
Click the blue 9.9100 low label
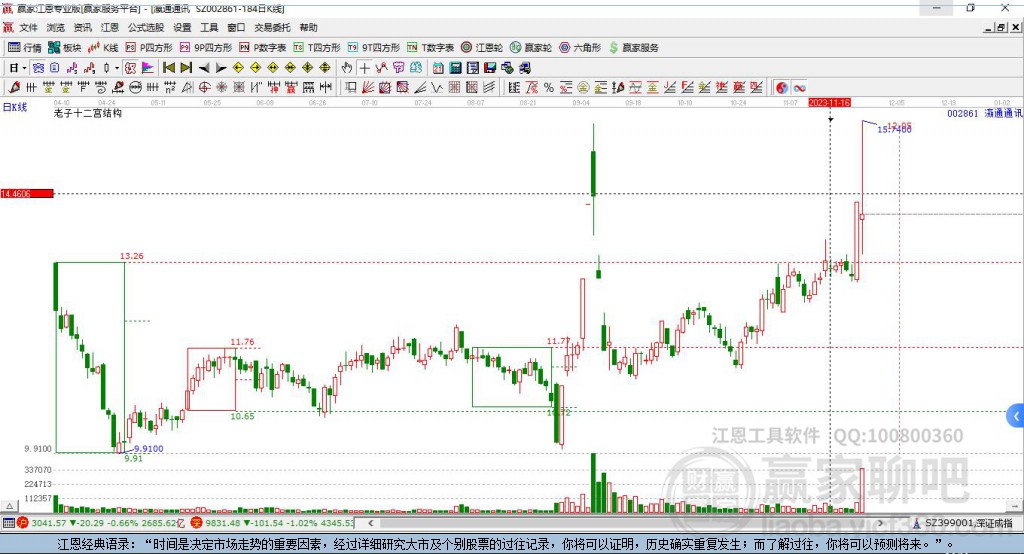(x=149, y=449)
